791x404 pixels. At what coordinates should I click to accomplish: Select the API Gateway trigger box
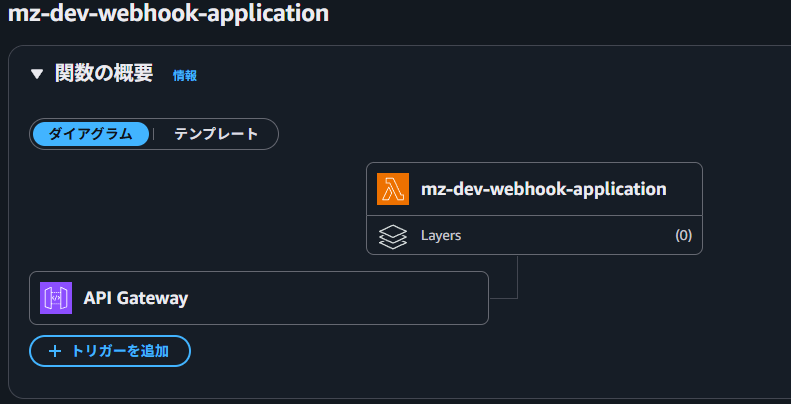pyautogui.click(x=259, y=298)
